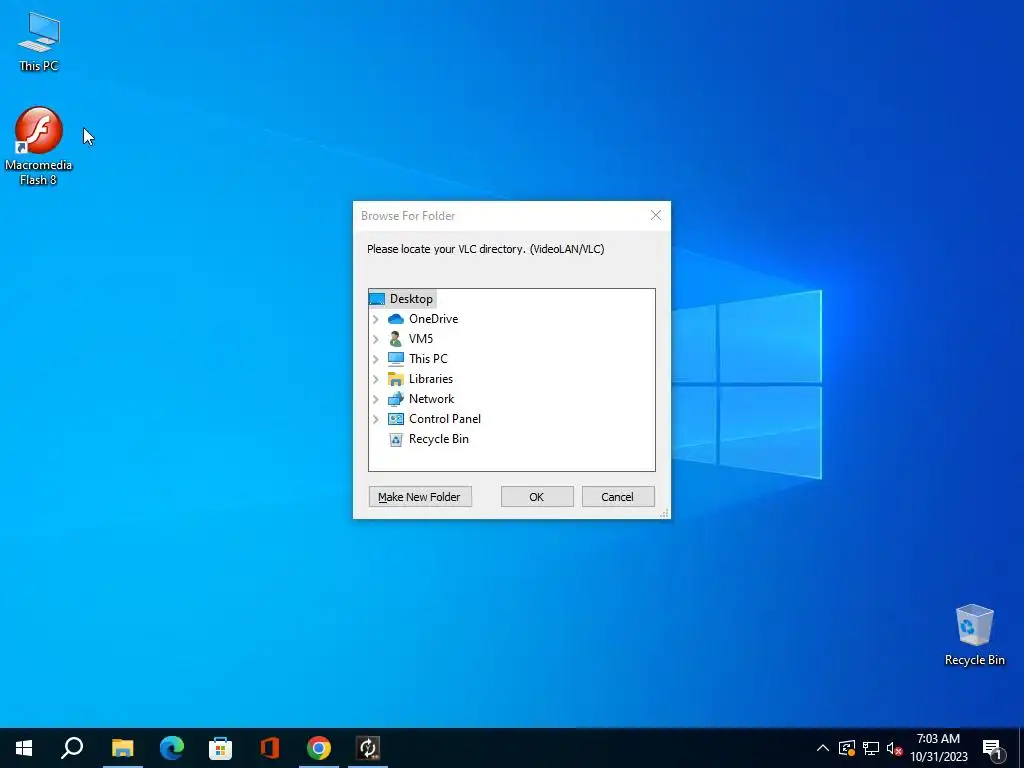Open Office from taskbar
This screenshot has height=768, width=1024.
pos(270,748)
